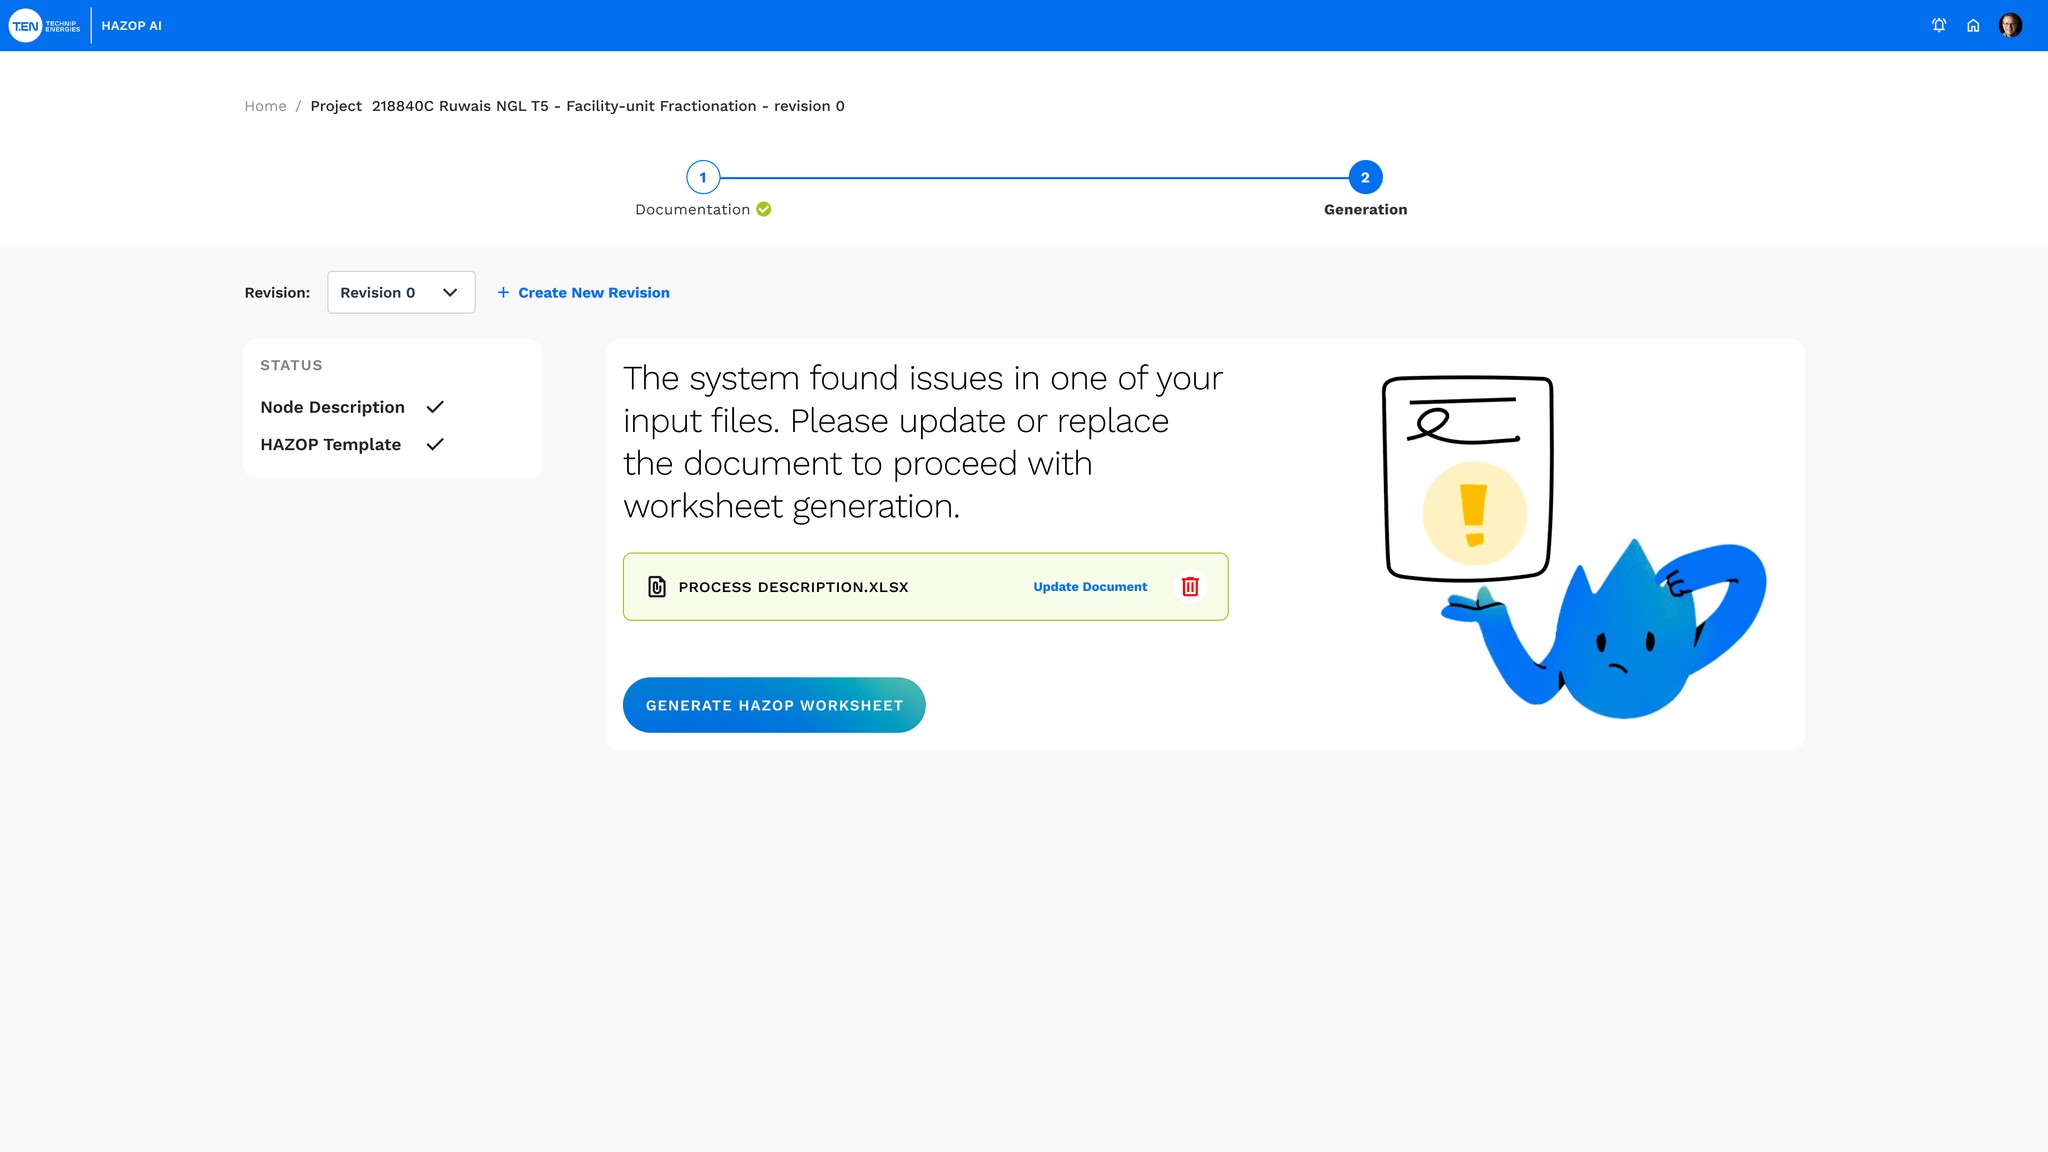Click Create New Revision link

(593, 292)
